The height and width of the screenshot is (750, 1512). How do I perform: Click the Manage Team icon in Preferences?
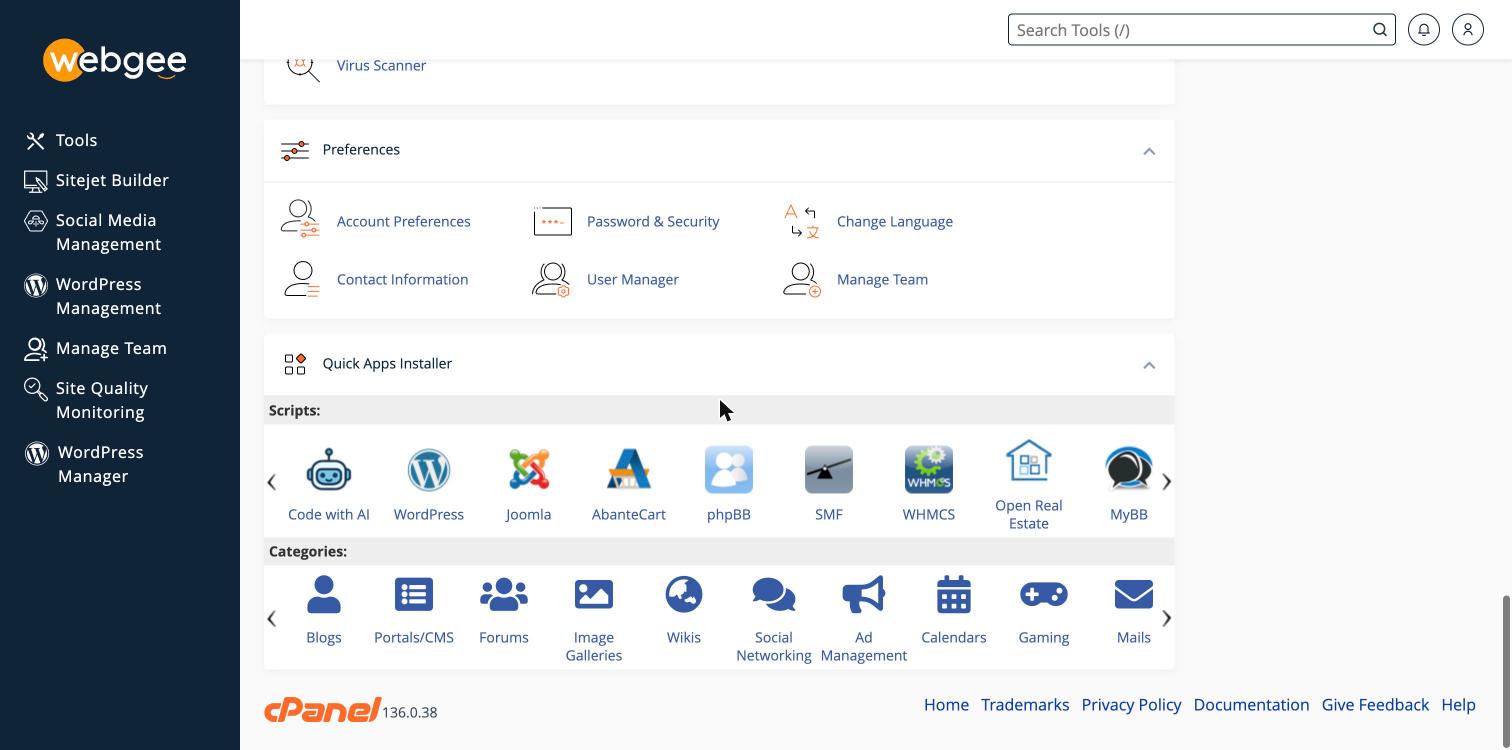tap(801, 279)
